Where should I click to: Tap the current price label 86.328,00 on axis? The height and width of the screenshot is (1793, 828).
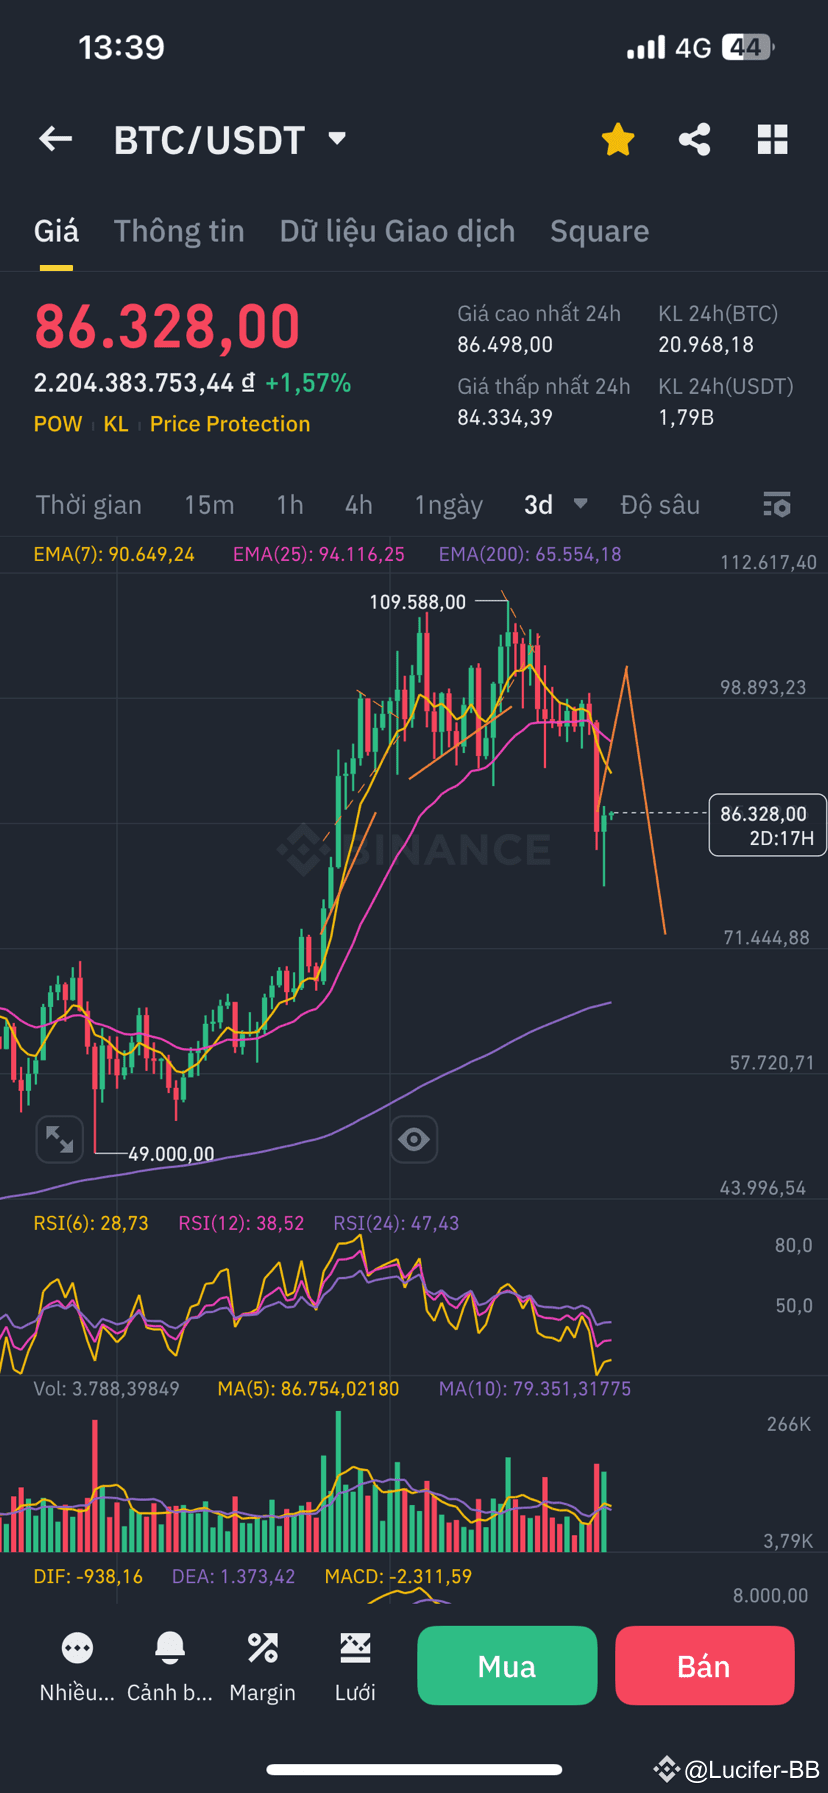point(767,825)
